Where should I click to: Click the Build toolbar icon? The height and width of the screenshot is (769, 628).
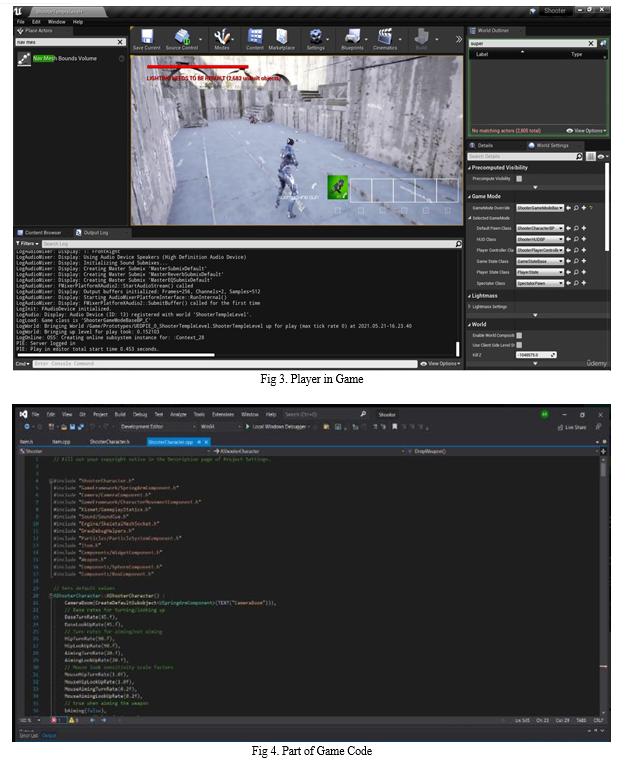421,40
